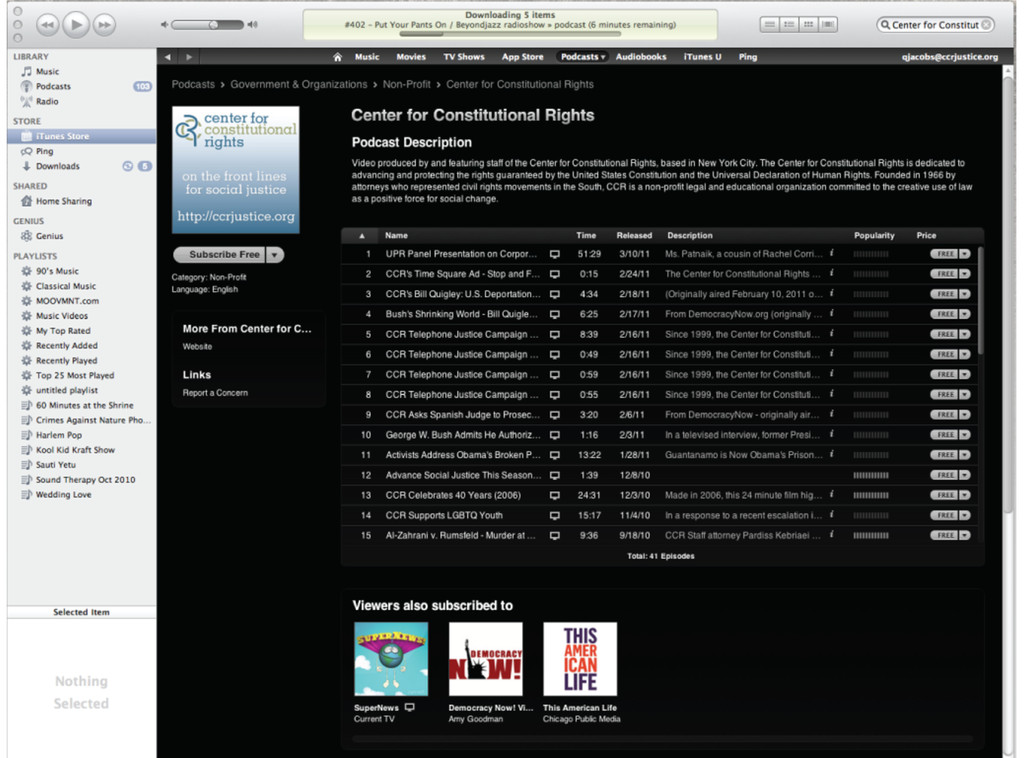Open price dropdown arrow for Bush's Shrinking World
This screenshot has height=758, width=1024.
click(965, 314)
